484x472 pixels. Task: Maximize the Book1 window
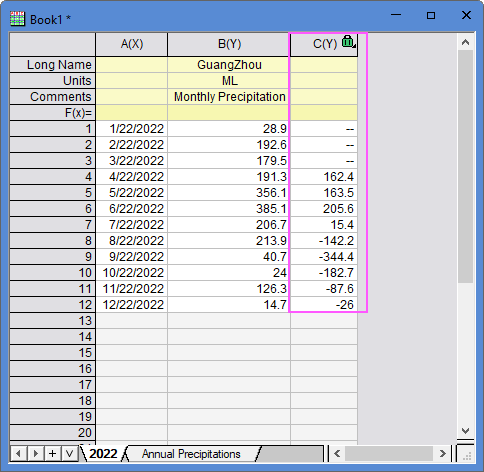tap(431, 15)
